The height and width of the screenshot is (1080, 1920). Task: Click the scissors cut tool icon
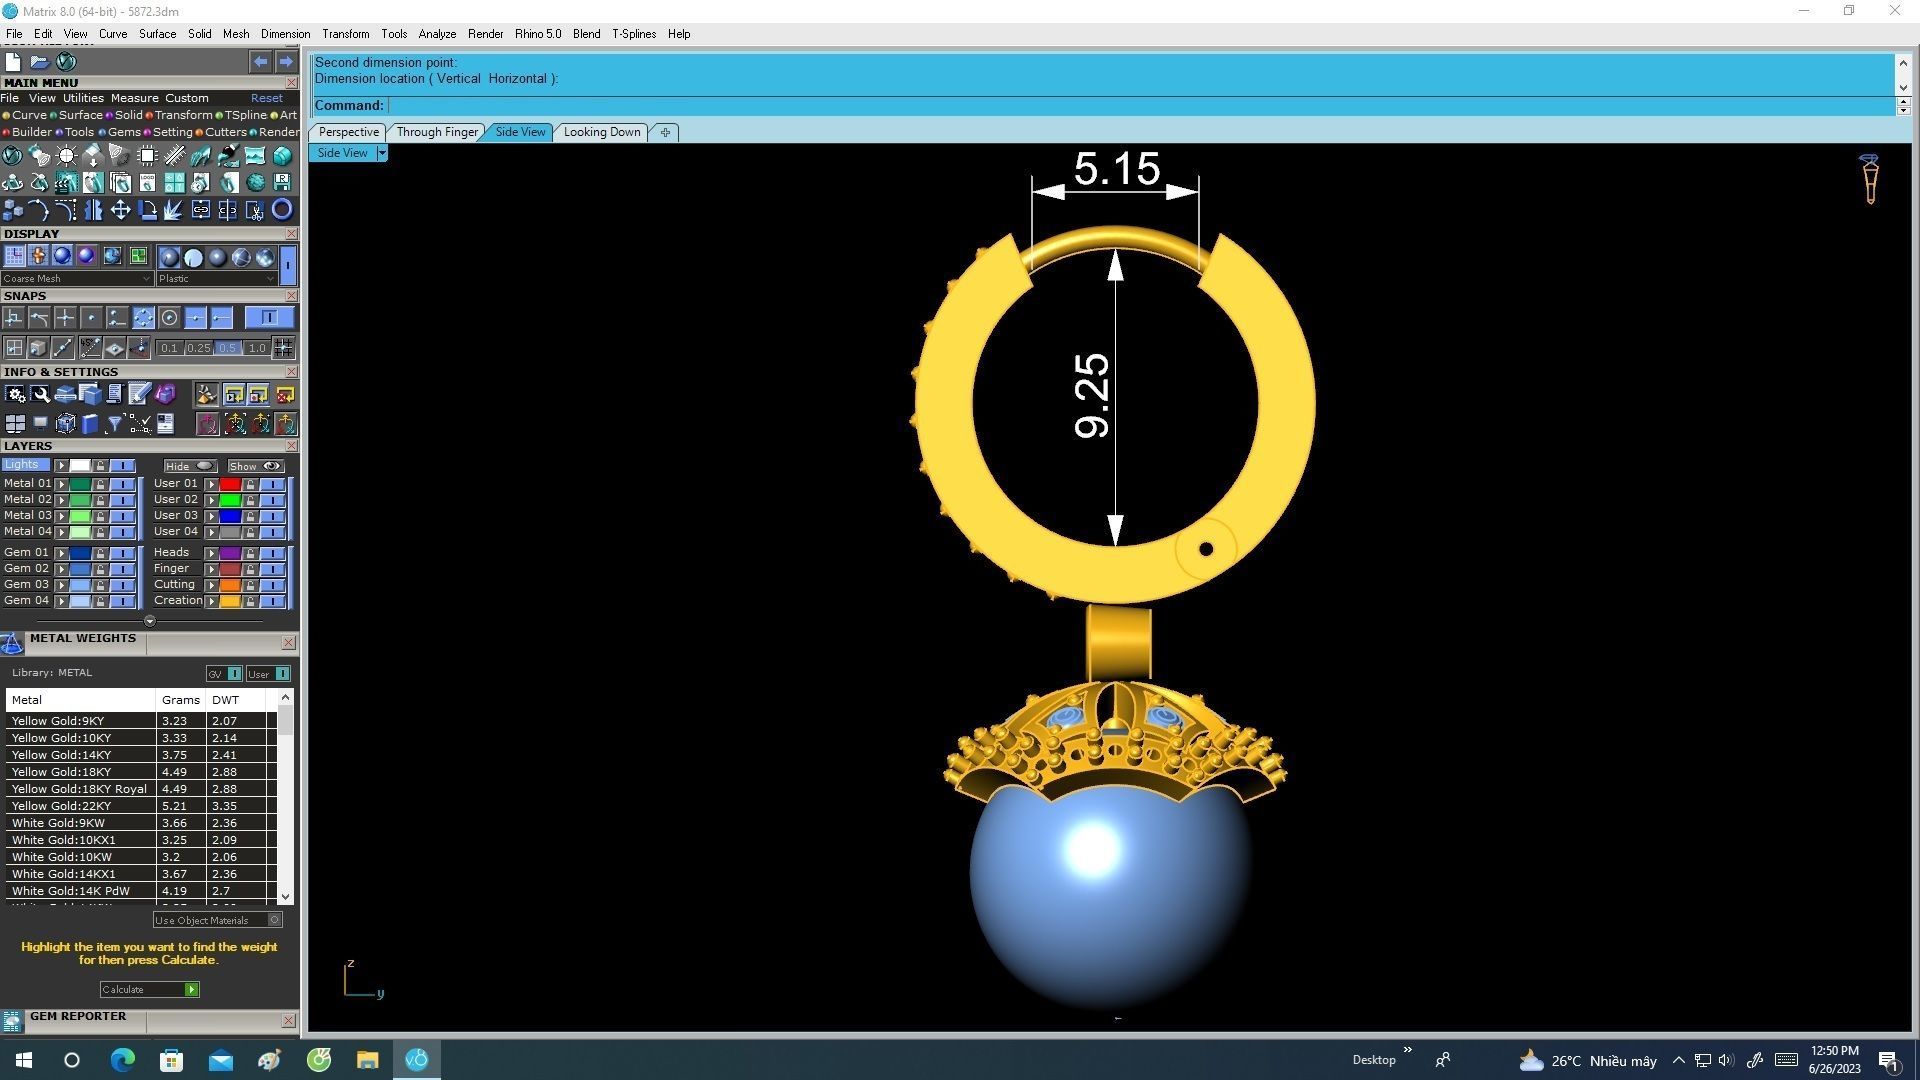pyautogui.click(x=254, y=210)
